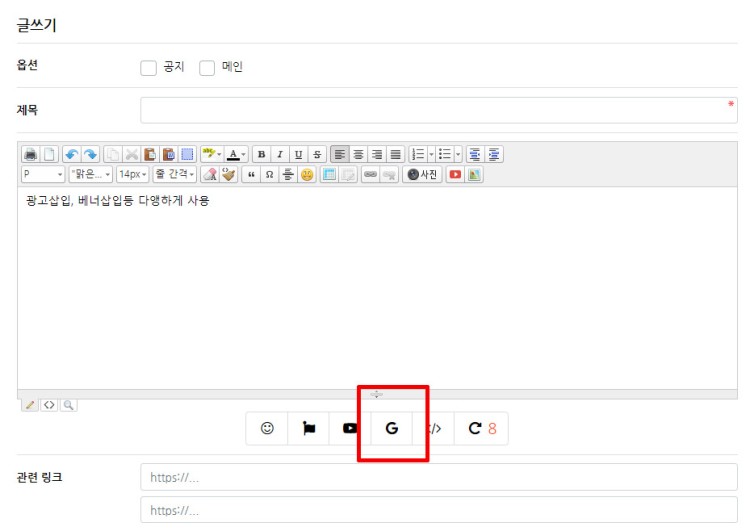This screenshot has width=750, height=531.
Task: Switch to HTML source mode tab
Action: (x=48, y=405)
